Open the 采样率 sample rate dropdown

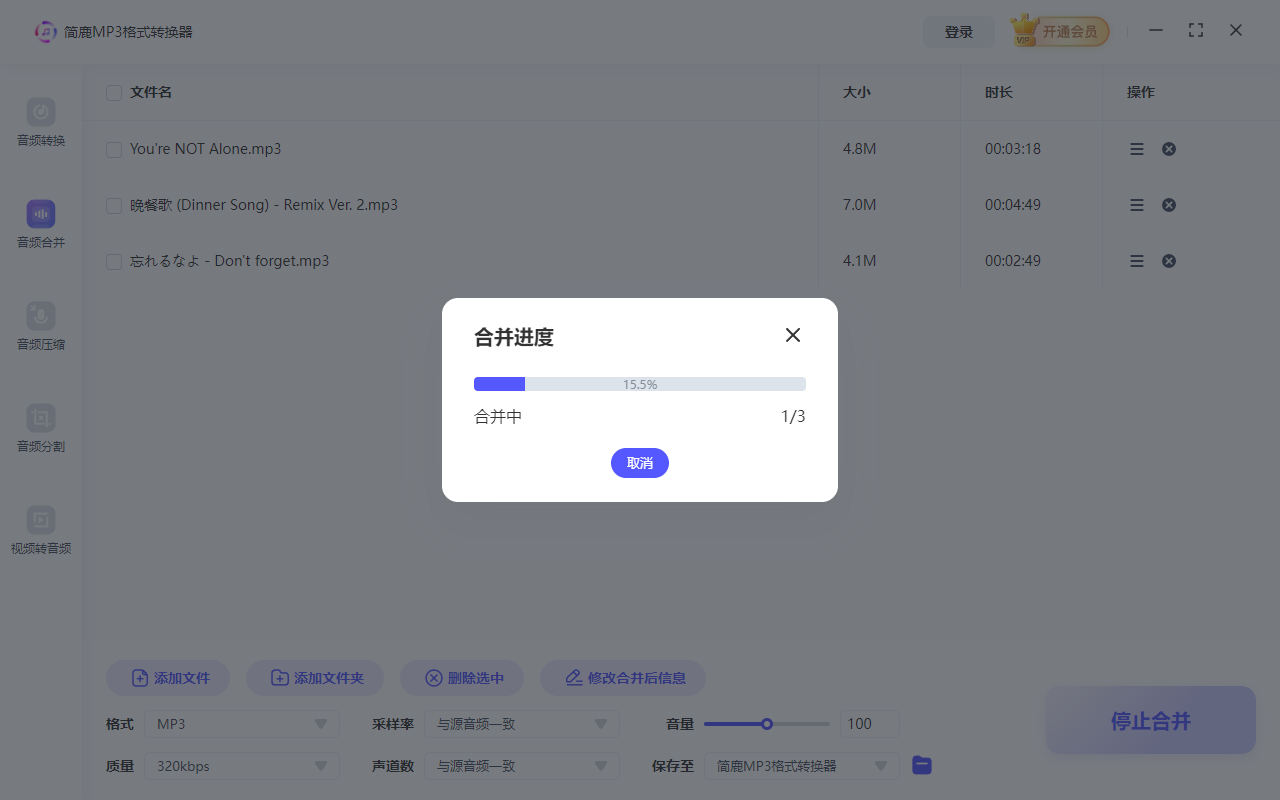pyautogui.click(x=522, y=724)
